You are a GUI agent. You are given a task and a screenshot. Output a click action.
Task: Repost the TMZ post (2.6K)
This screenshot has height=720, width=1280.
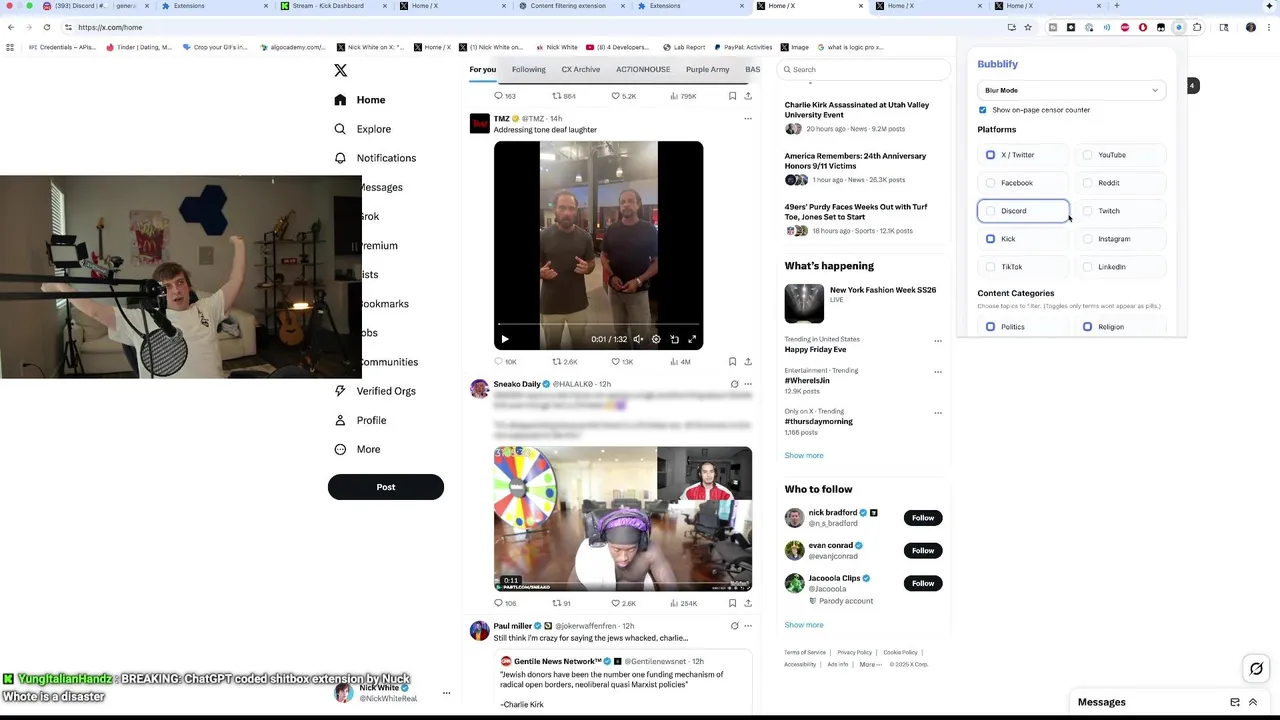[565, 362]
